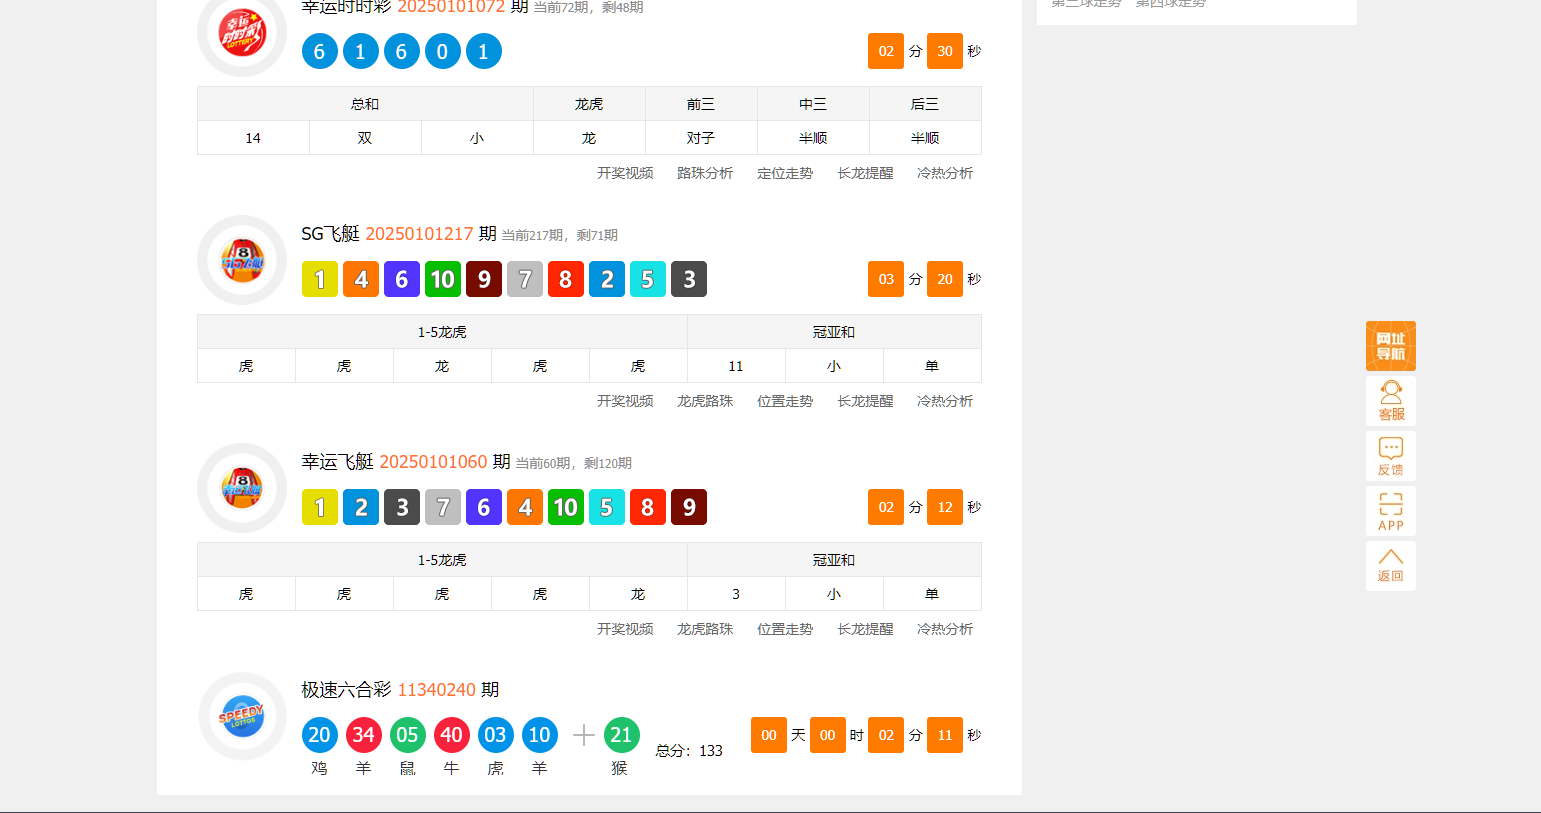
Task: Open the 客服 customer service icon
Action: pos(1390,400)
